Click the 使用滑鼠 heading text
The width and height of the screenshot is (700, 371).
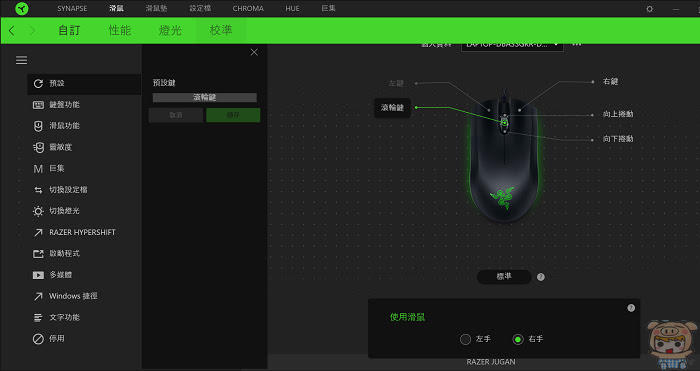(407, 317)
